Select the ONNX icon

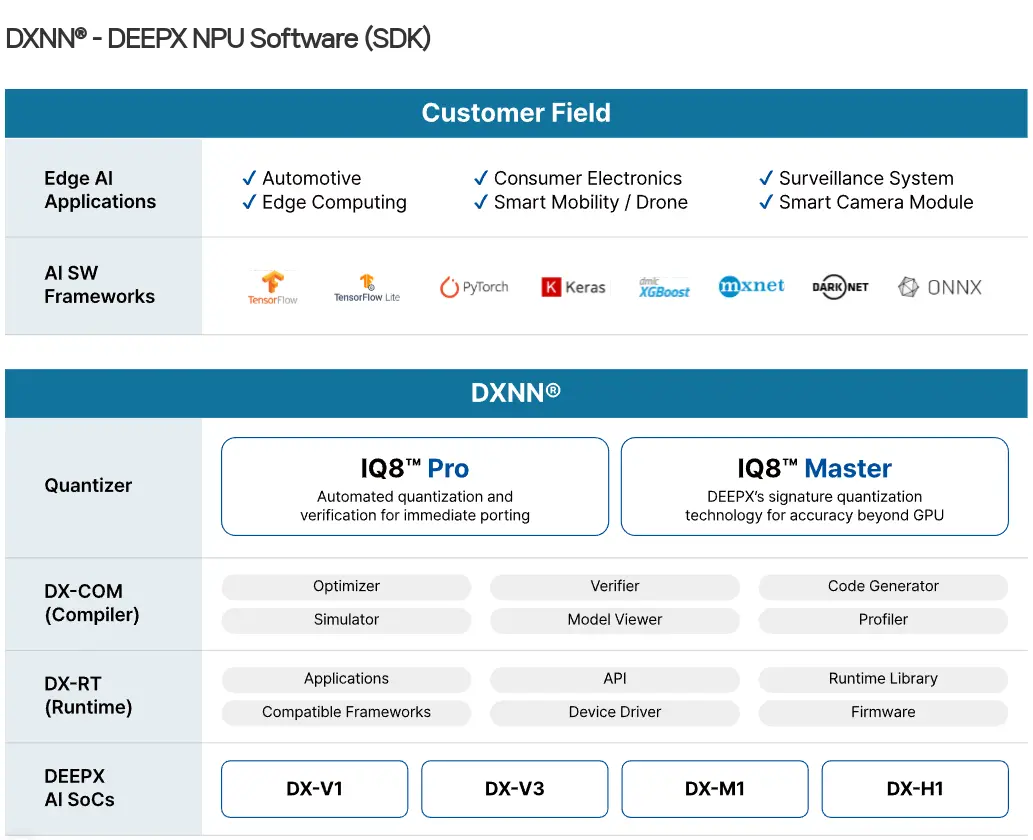pyautogui.click(x=938, y=287)
